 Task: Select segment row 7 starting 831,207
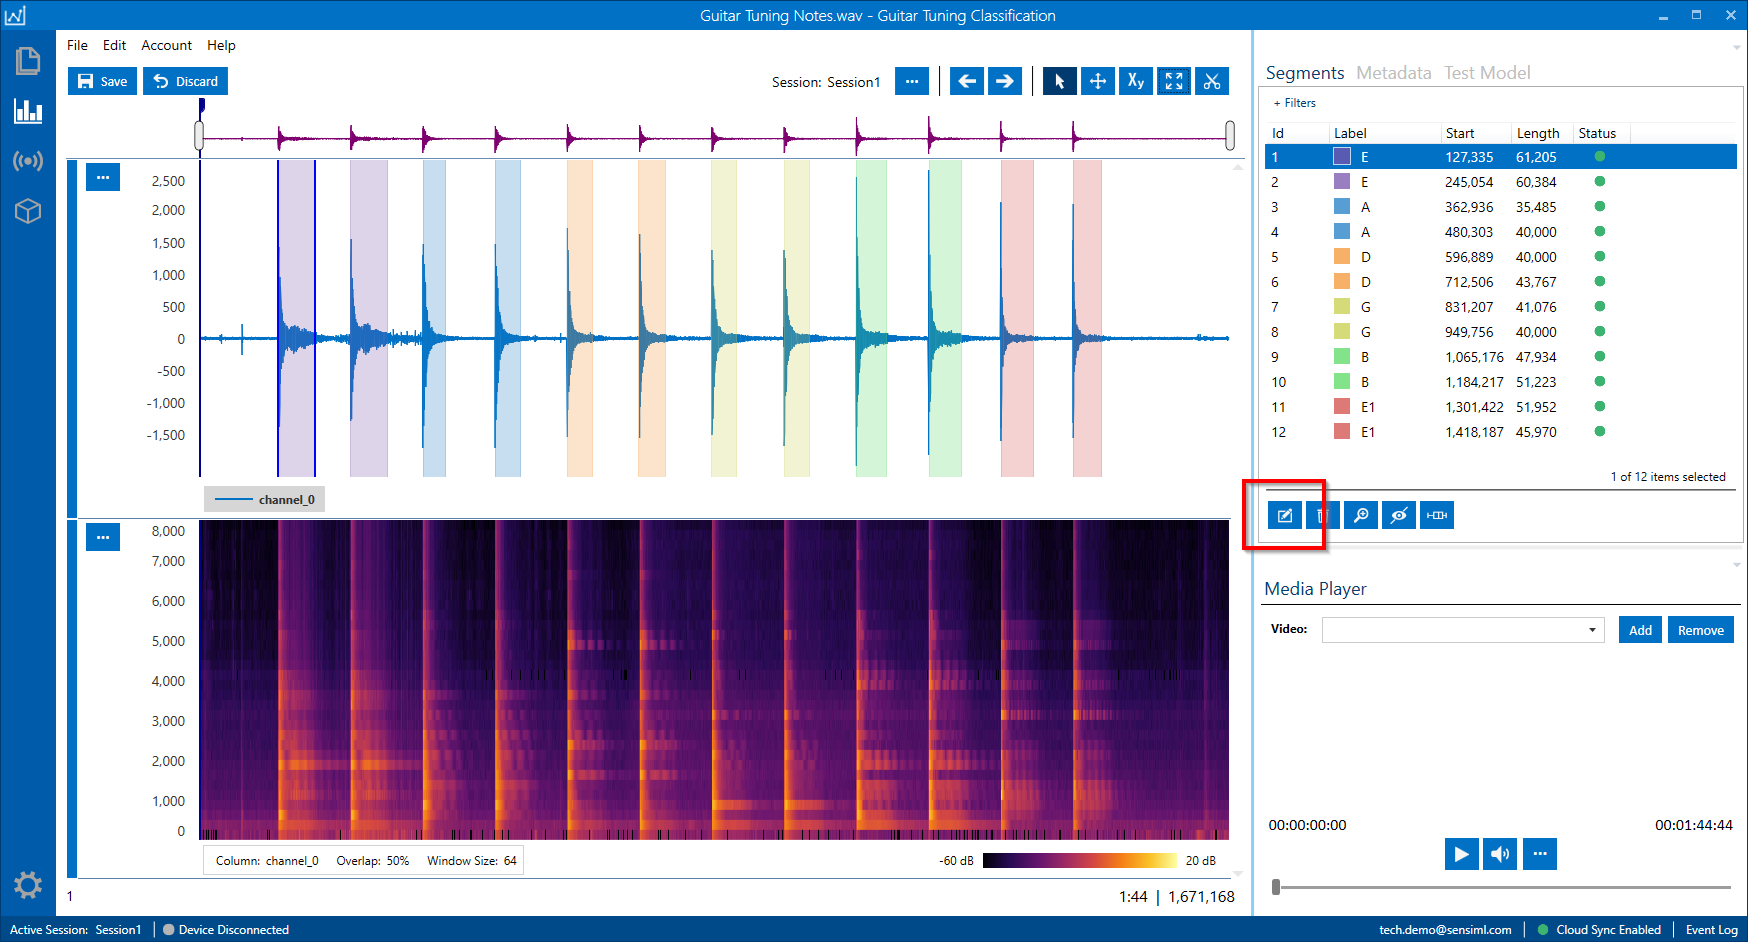pyautogui.click(x=1500, y=307)
